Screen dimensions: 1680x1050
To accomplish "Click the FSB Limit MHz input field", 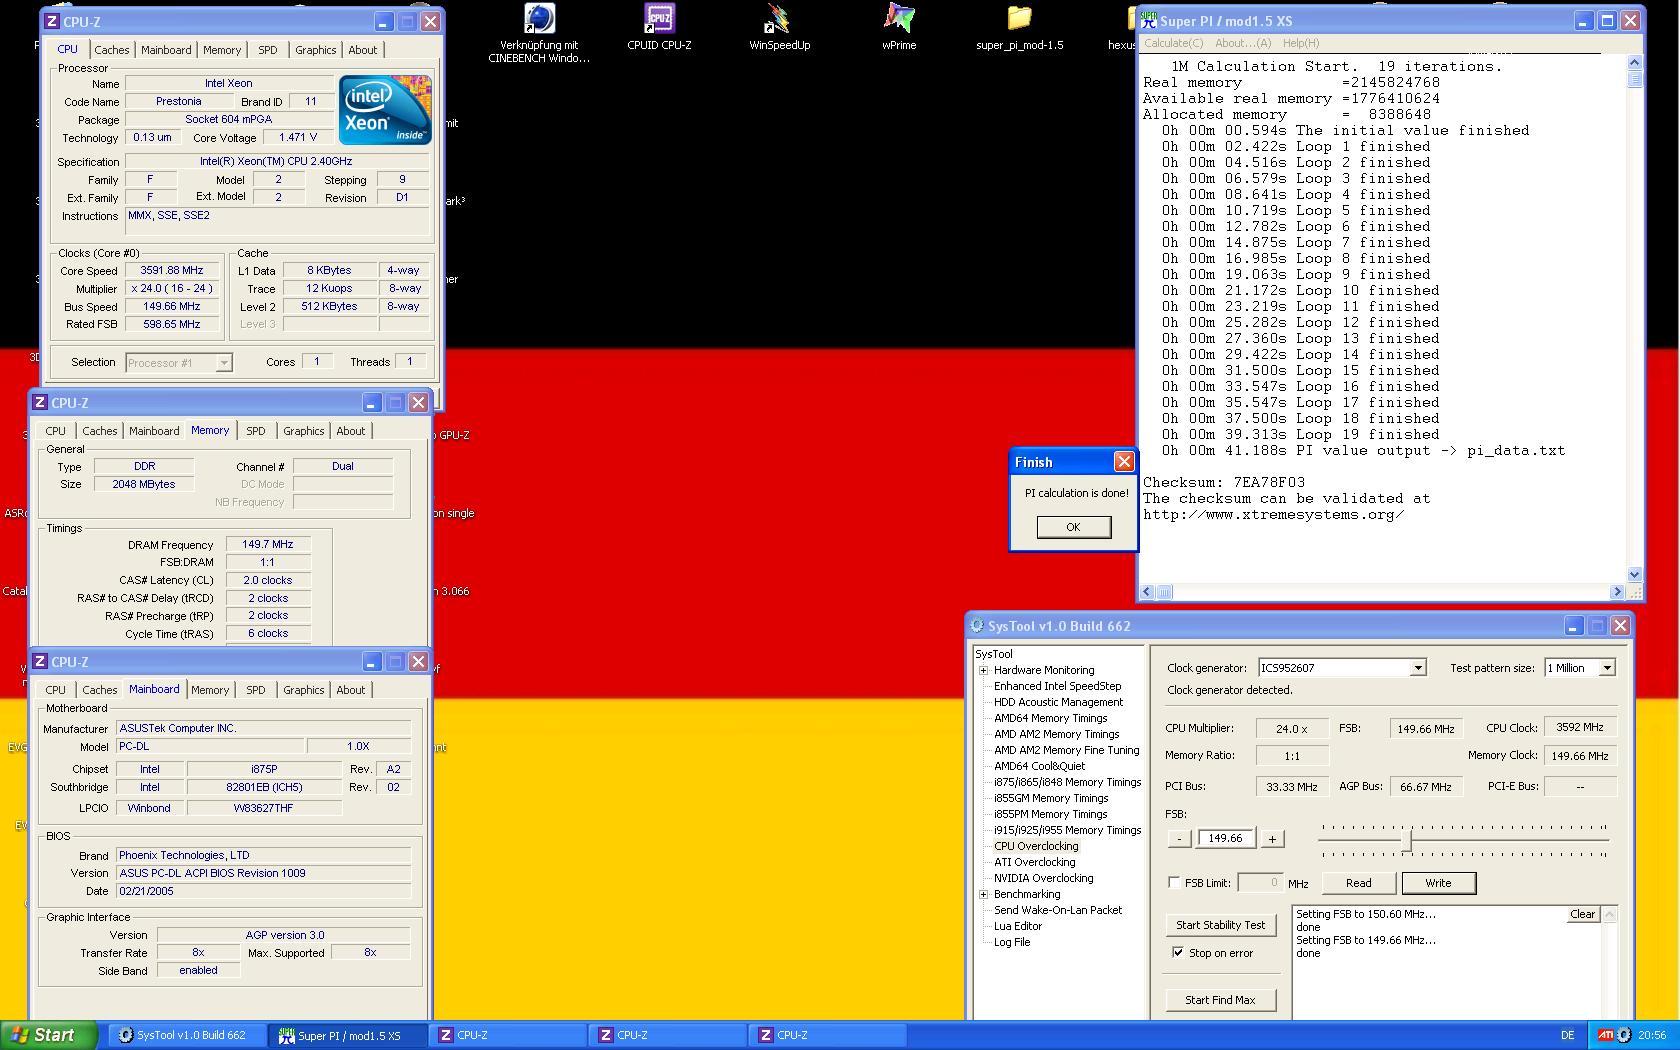I will point(1260,882).
